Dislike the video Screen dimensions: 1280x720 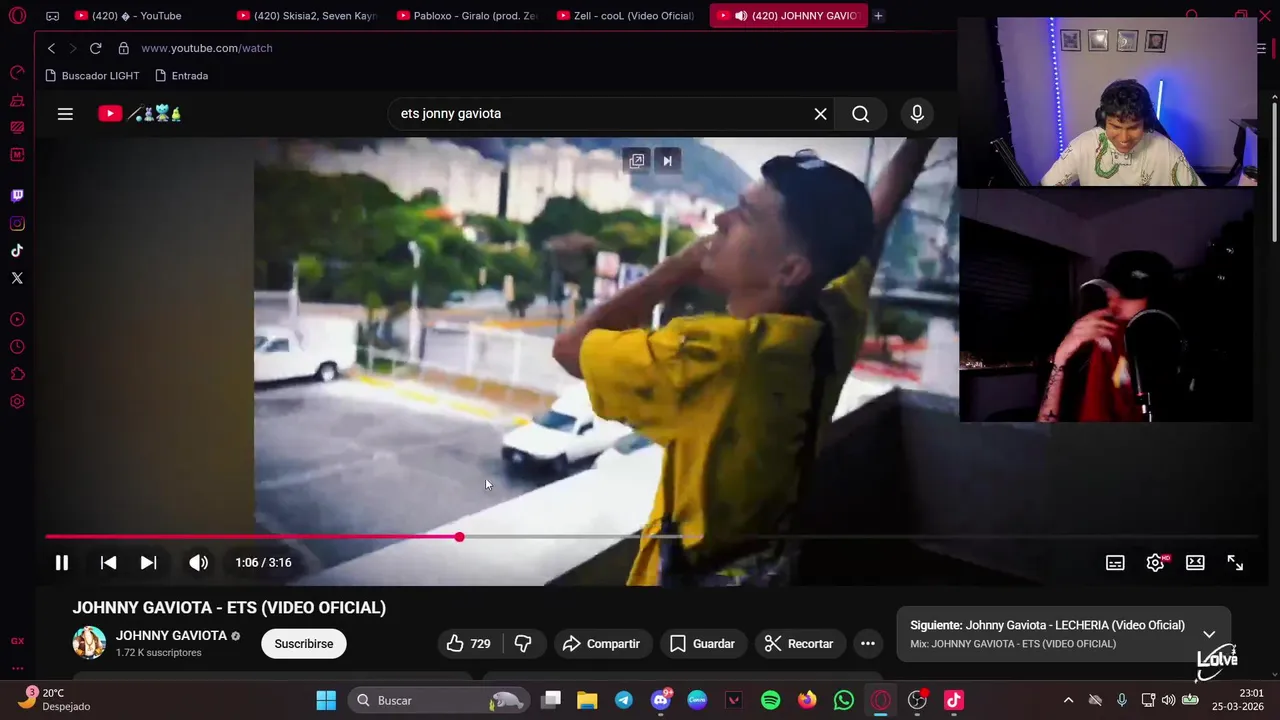523,644
